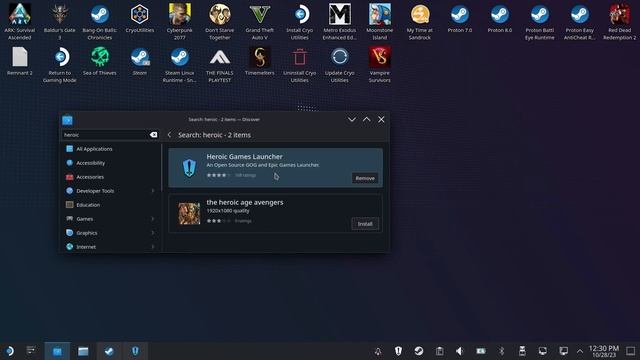The height and width of the screenshot is (360, 640).
Task: Click the Discover app taskbar button
Action: 57,351
